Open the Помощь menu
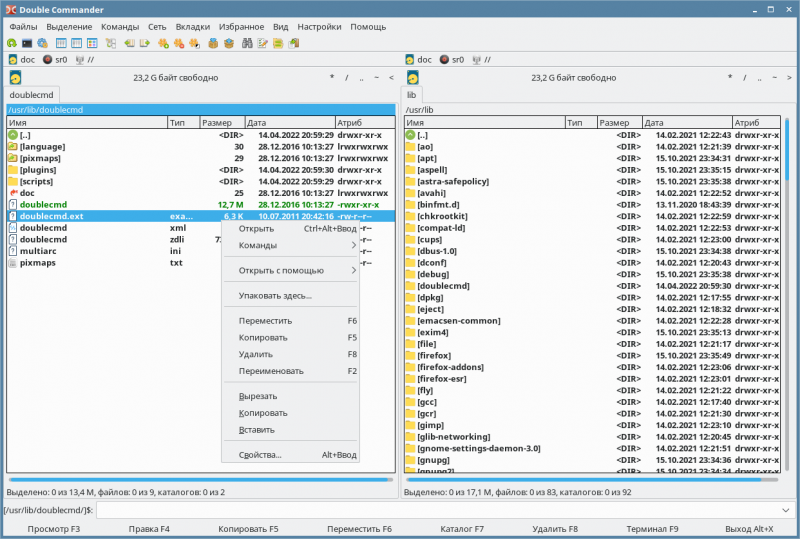800x539 pixels. point(368,27)
